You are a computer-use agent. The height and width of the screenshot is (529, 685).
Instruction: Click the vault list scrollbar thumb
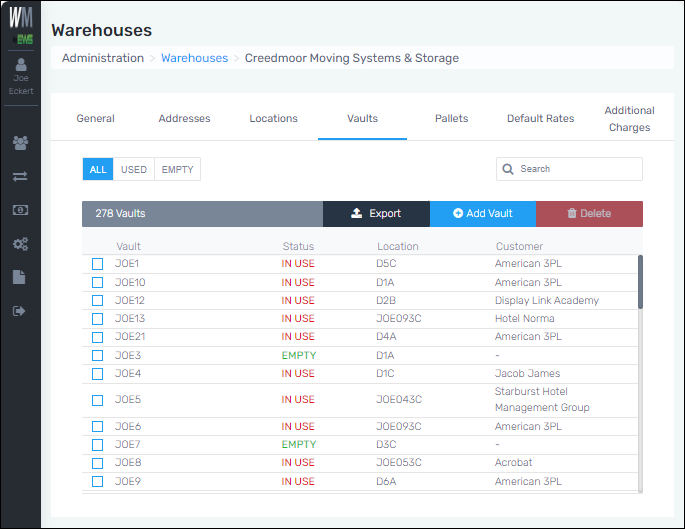point(640,282)
